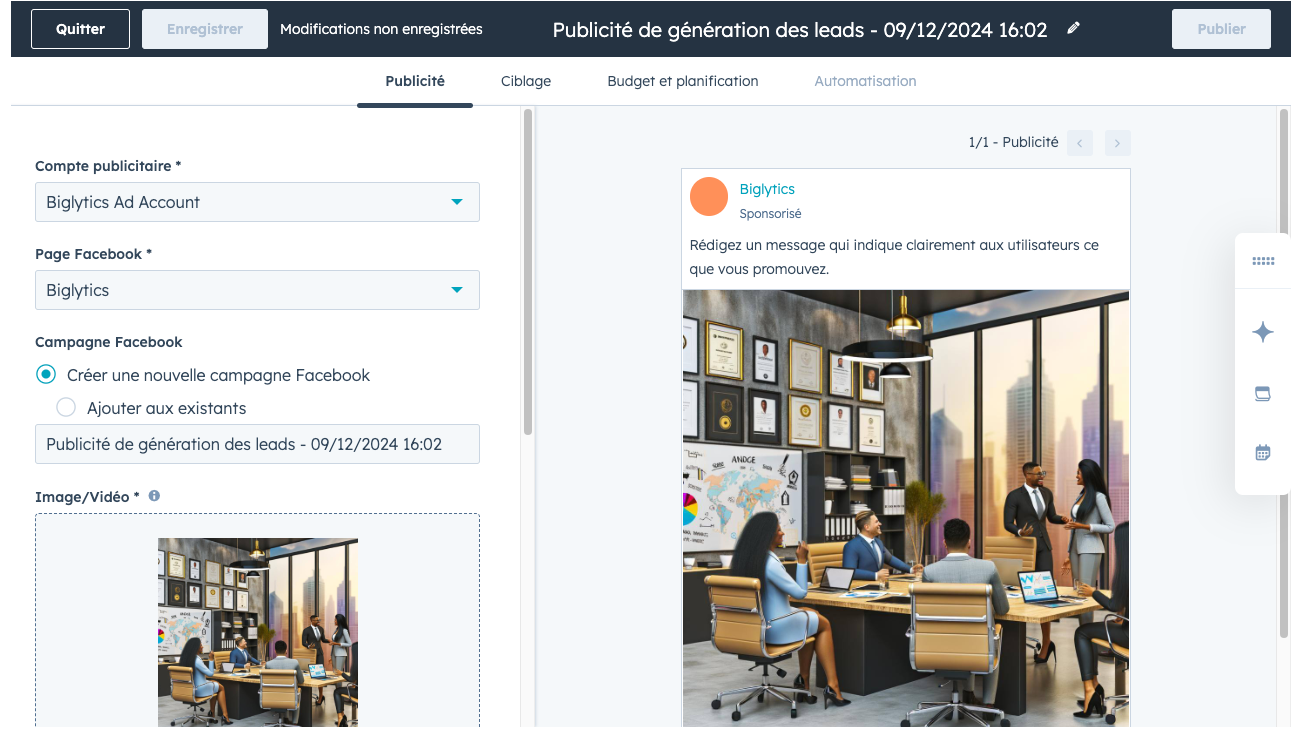
Task: Click the uploaded office image thumbnail
Action: tap(258, 632)
